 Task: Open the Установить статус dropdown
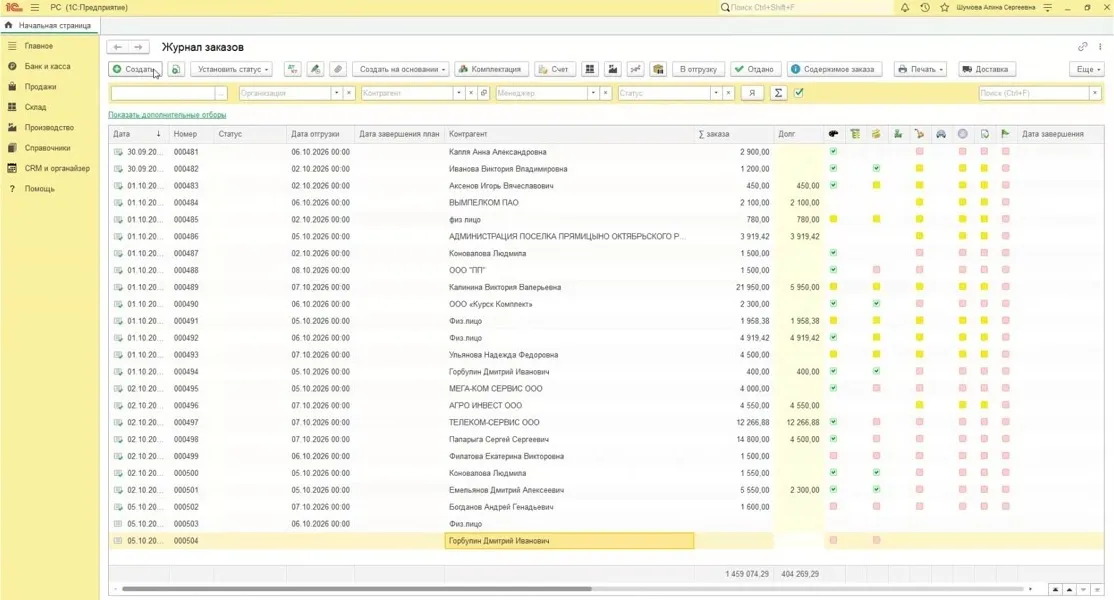[232, 70]
